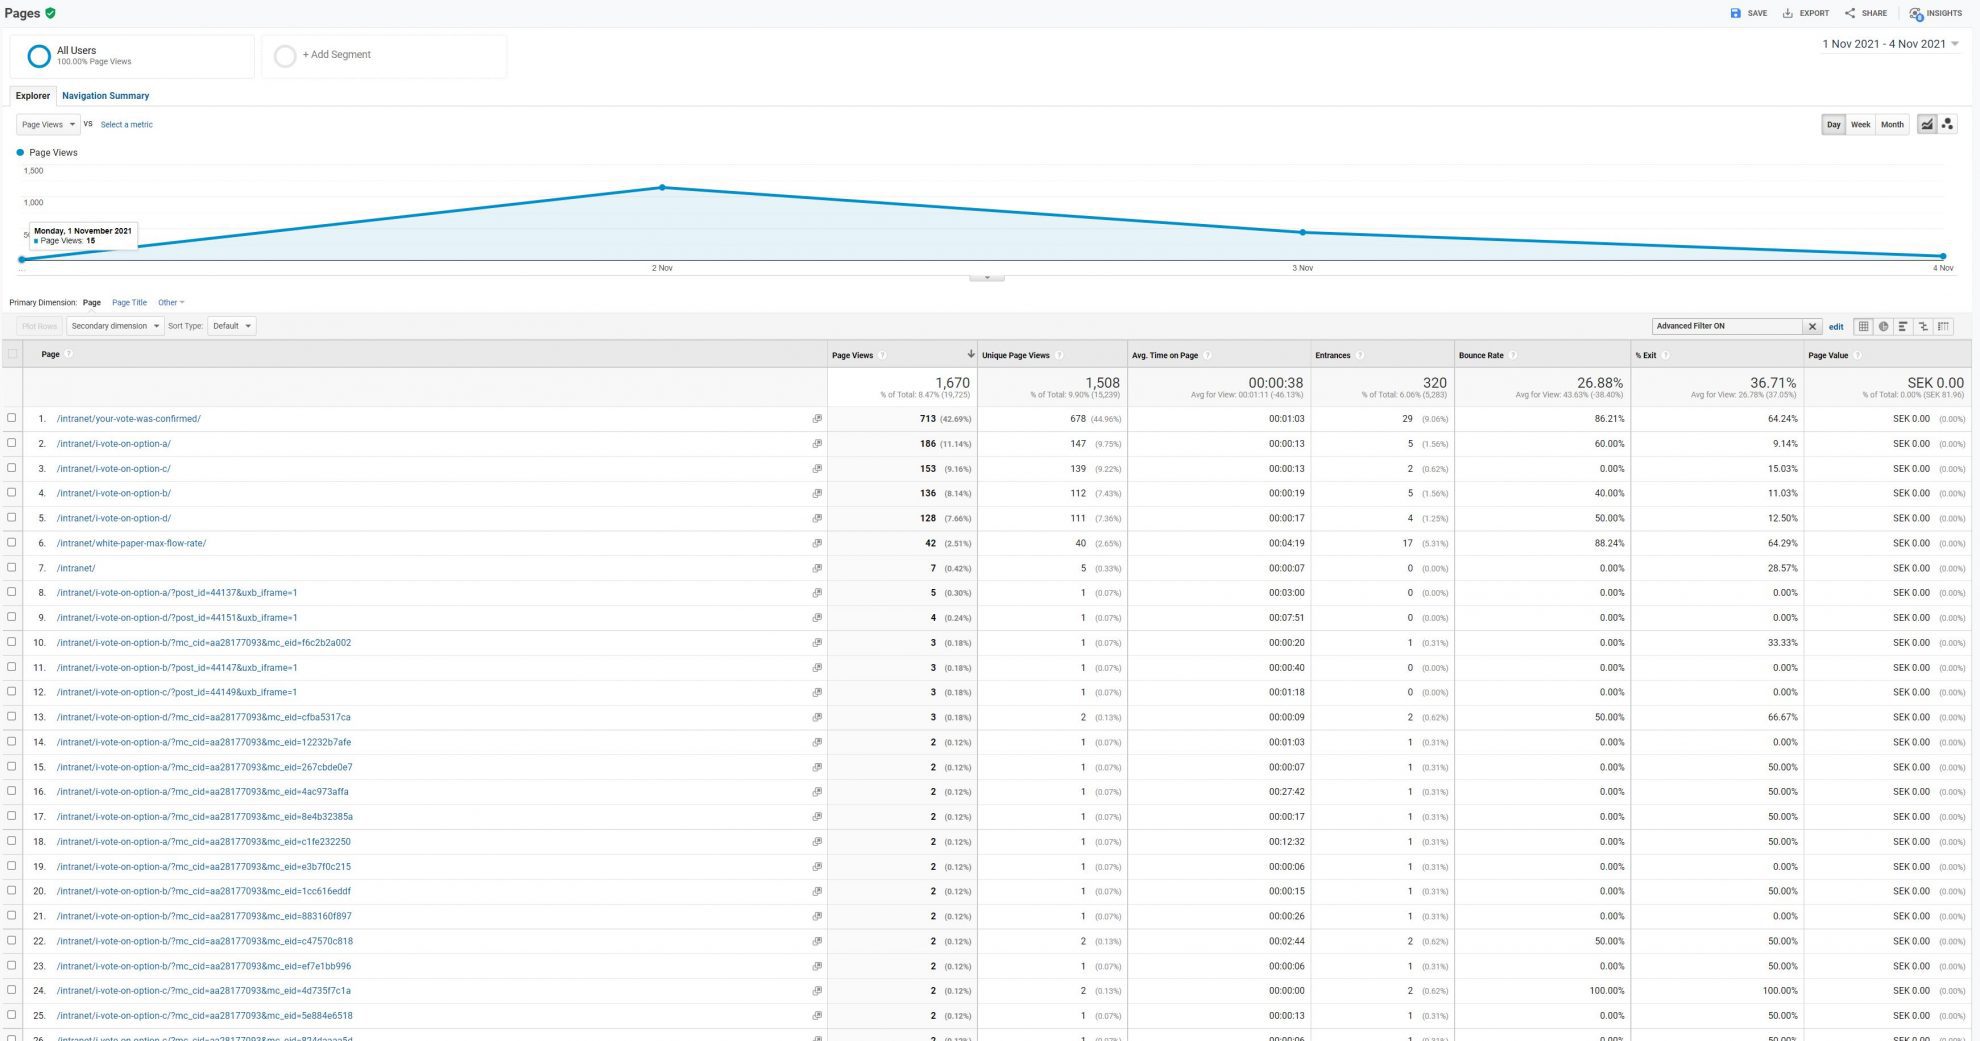
Task: Open the date range picker
Action: coord(1889,44)
